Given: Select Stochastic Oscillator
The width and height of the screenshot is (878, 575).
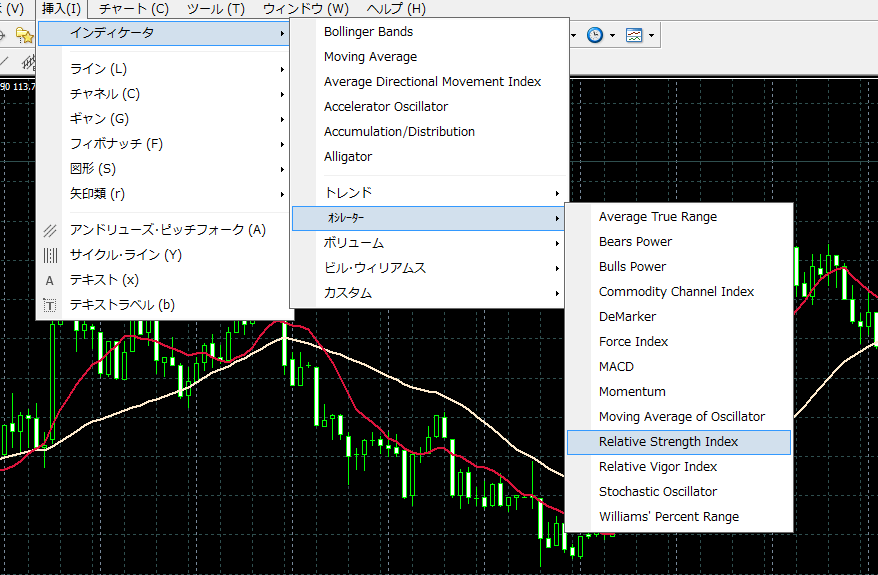Looking at the screenshot, I should tap(679, 492).
